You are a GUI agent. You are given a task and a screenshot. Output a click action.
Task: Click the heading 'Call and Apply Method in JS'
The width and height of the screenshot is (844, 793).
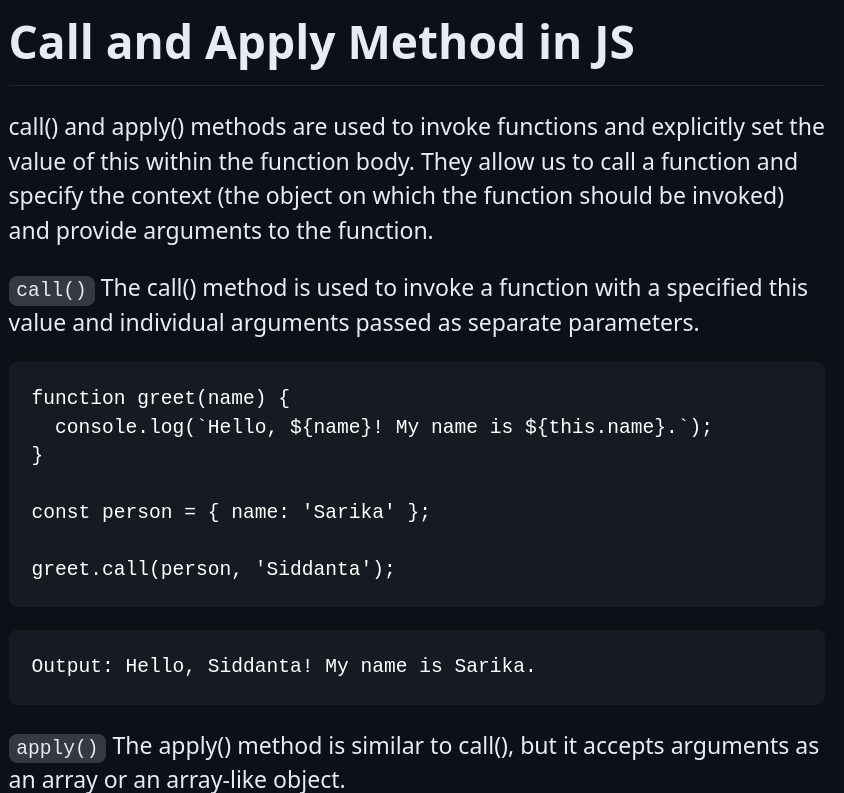tap(321, 43)
